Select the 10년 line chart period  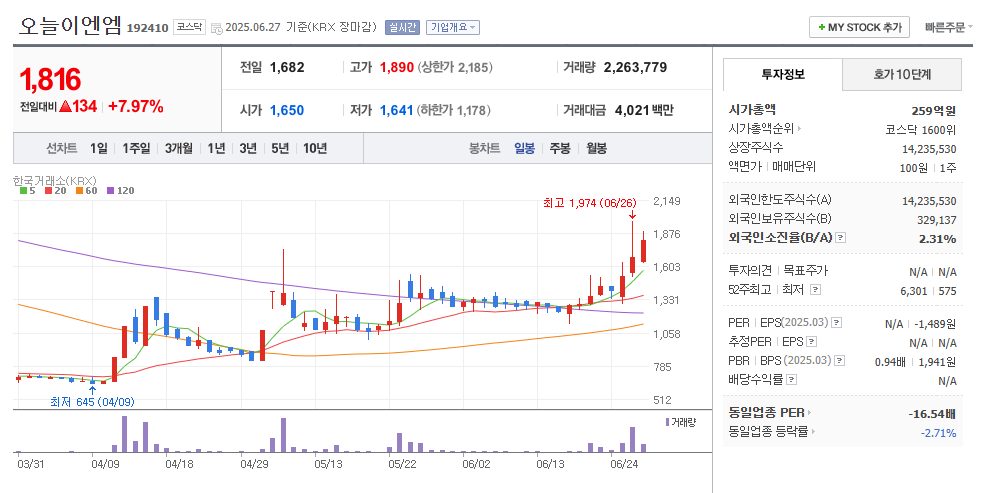tap(315, 148)
